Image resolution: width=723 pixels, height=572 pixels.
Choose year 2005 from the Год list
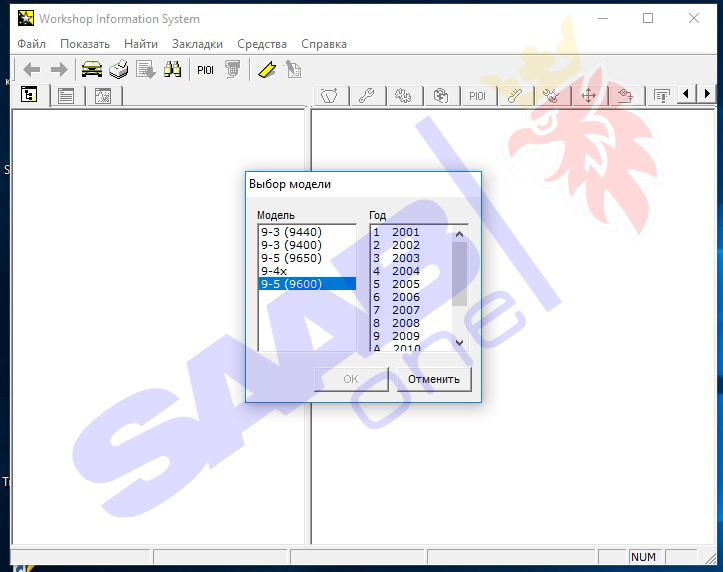[x=406, y=284]
